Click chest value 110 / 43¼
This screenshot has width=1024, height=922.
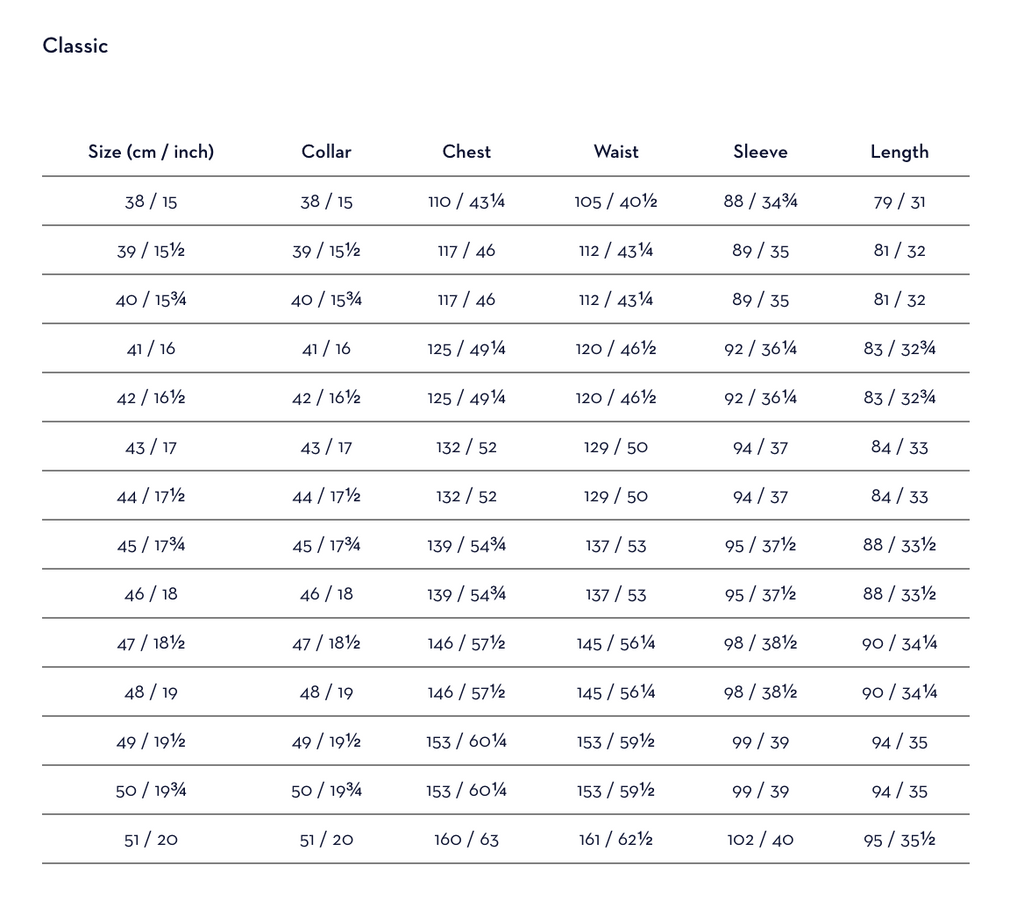click(x=466, y=202)
